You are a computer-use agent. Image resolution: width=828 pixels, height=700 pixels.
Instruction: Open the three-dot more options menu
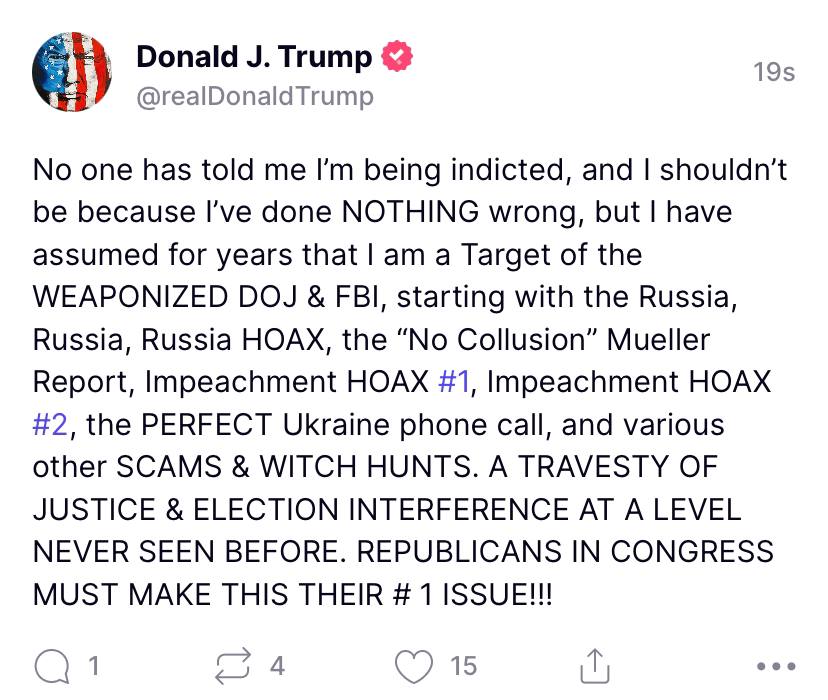775,665
